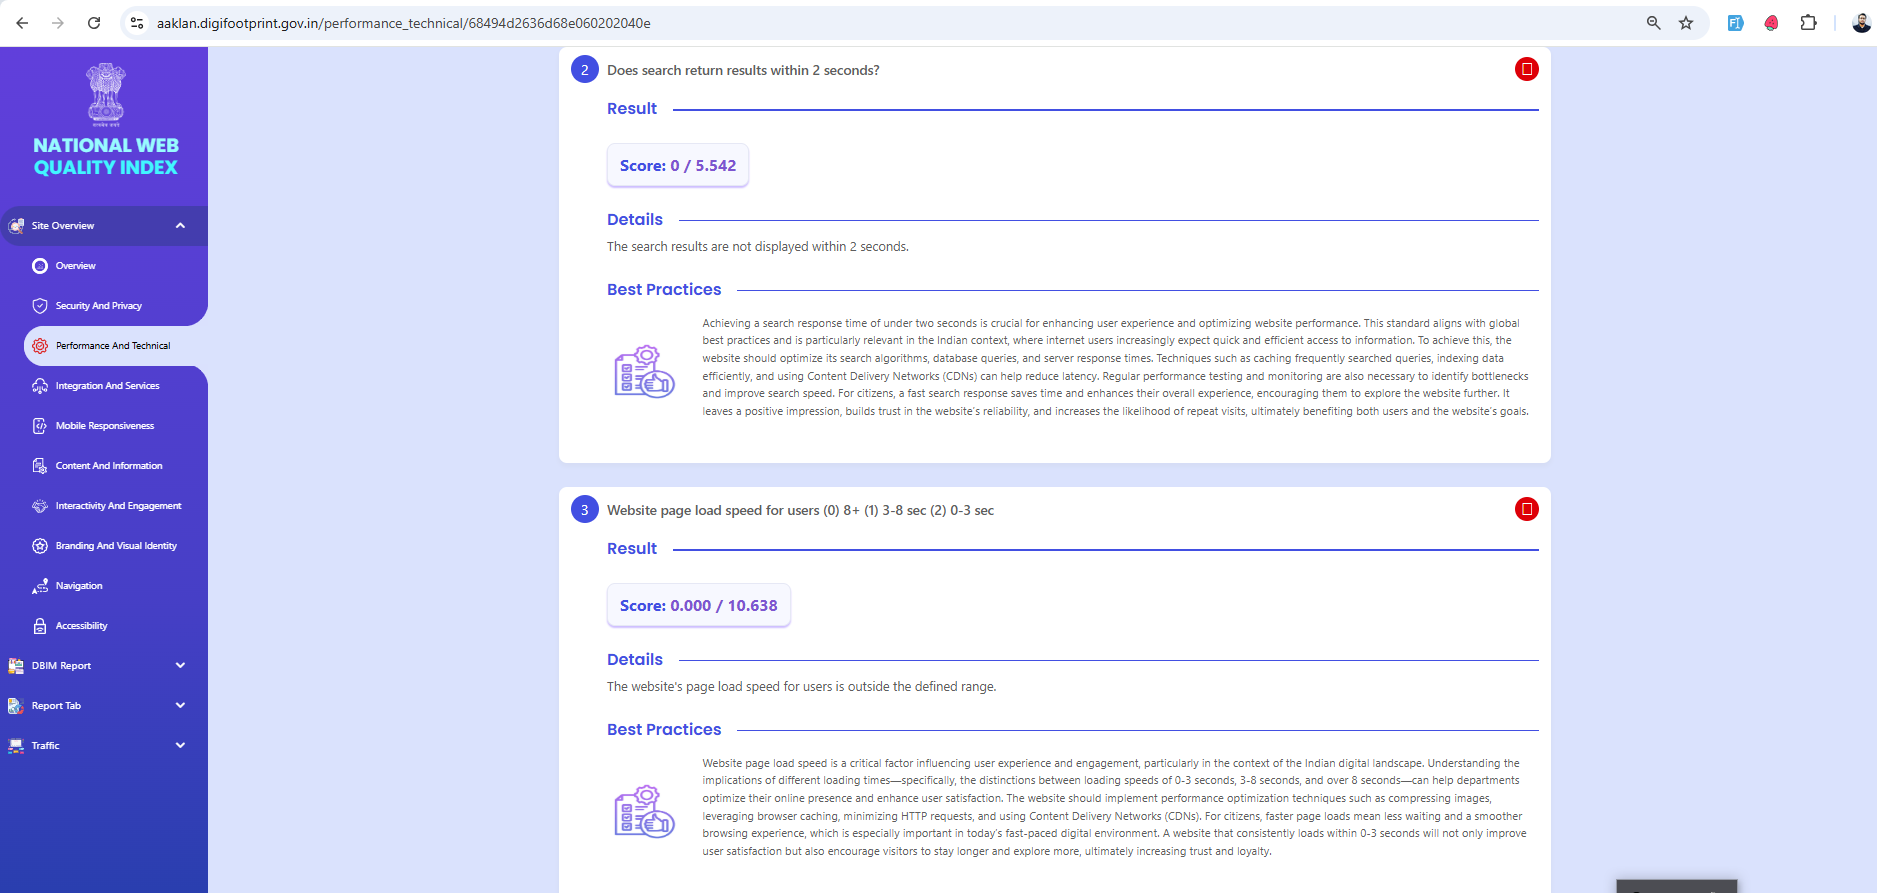Reload the page using the refresh button
This screenshot has width=1877, height=893.
(94, 23)
